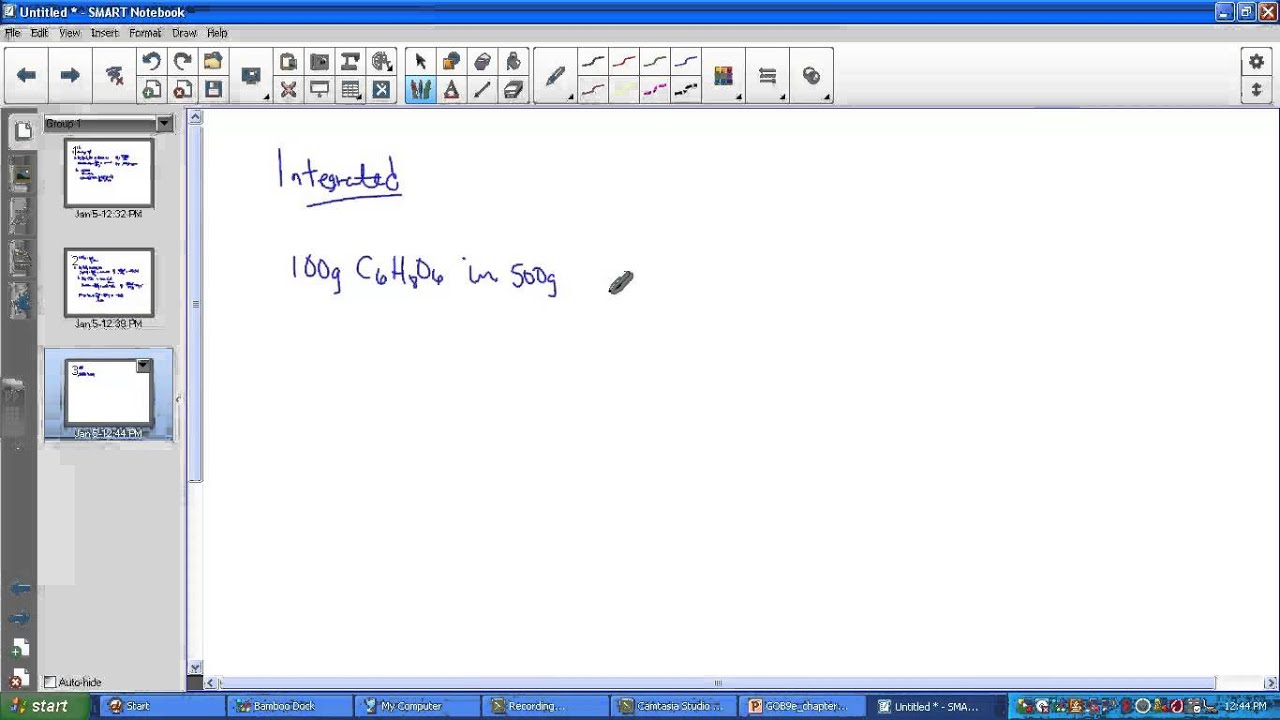Open the Draw menu
1280x720 pixels.
[x=184, y=33]
